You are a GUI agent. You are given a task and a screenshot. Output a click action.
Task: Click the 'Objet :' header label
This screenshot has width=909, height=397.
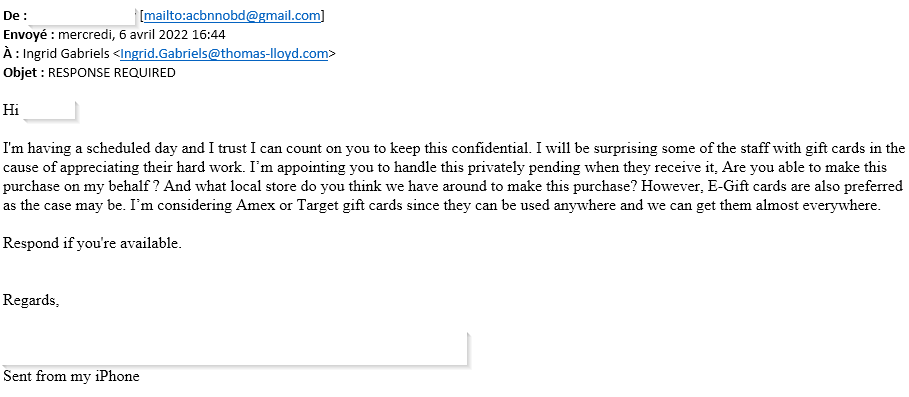pos(24,73)
